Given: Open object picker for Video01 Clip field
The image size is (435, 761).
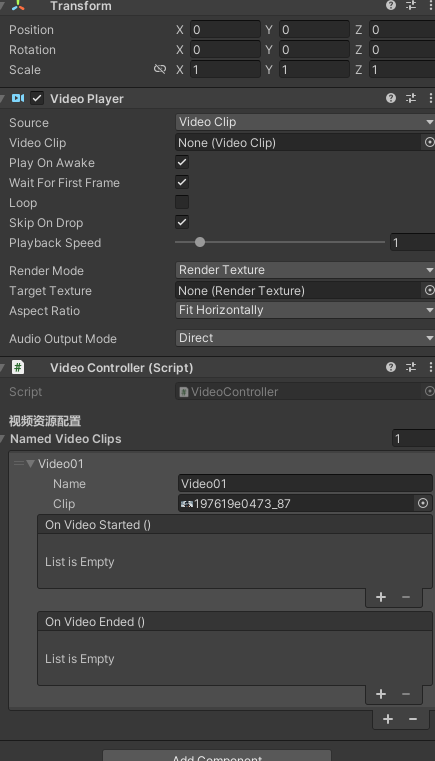Looking at the screenshot, I should (x=423, y=503).
